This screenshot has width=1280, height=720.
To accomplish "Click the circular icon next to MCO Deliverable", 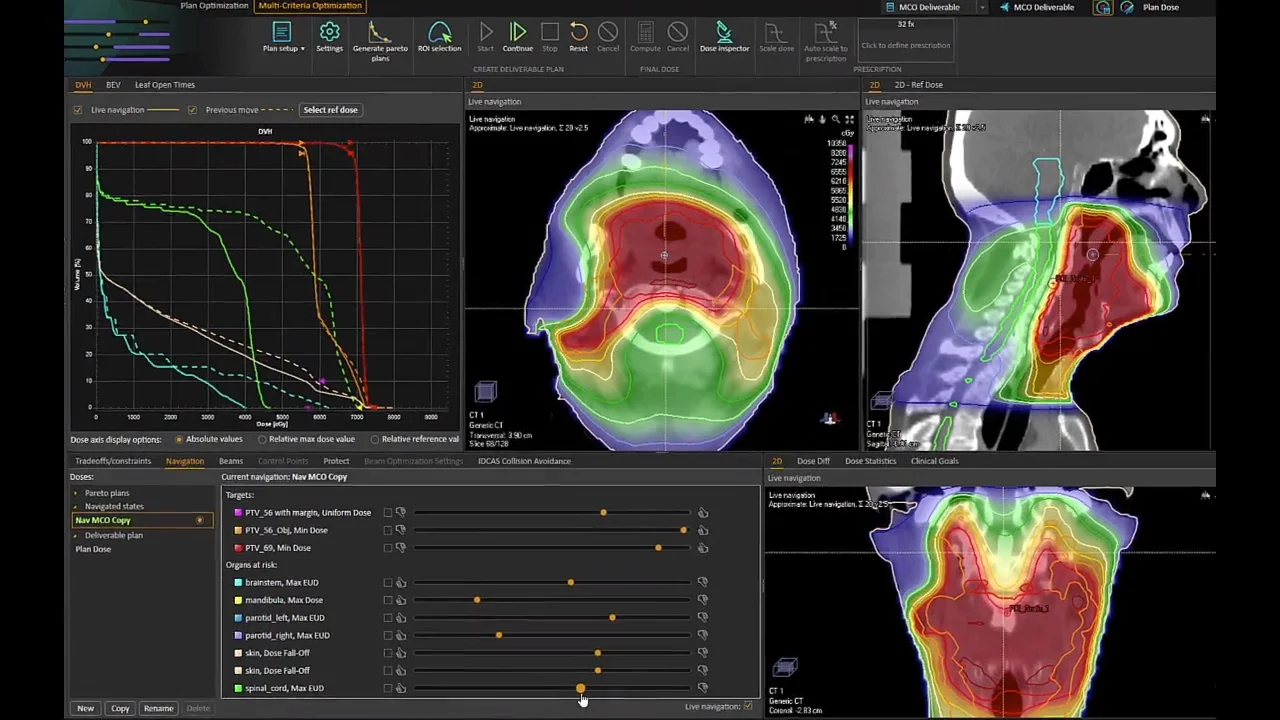I will [x=1102, y=7].
